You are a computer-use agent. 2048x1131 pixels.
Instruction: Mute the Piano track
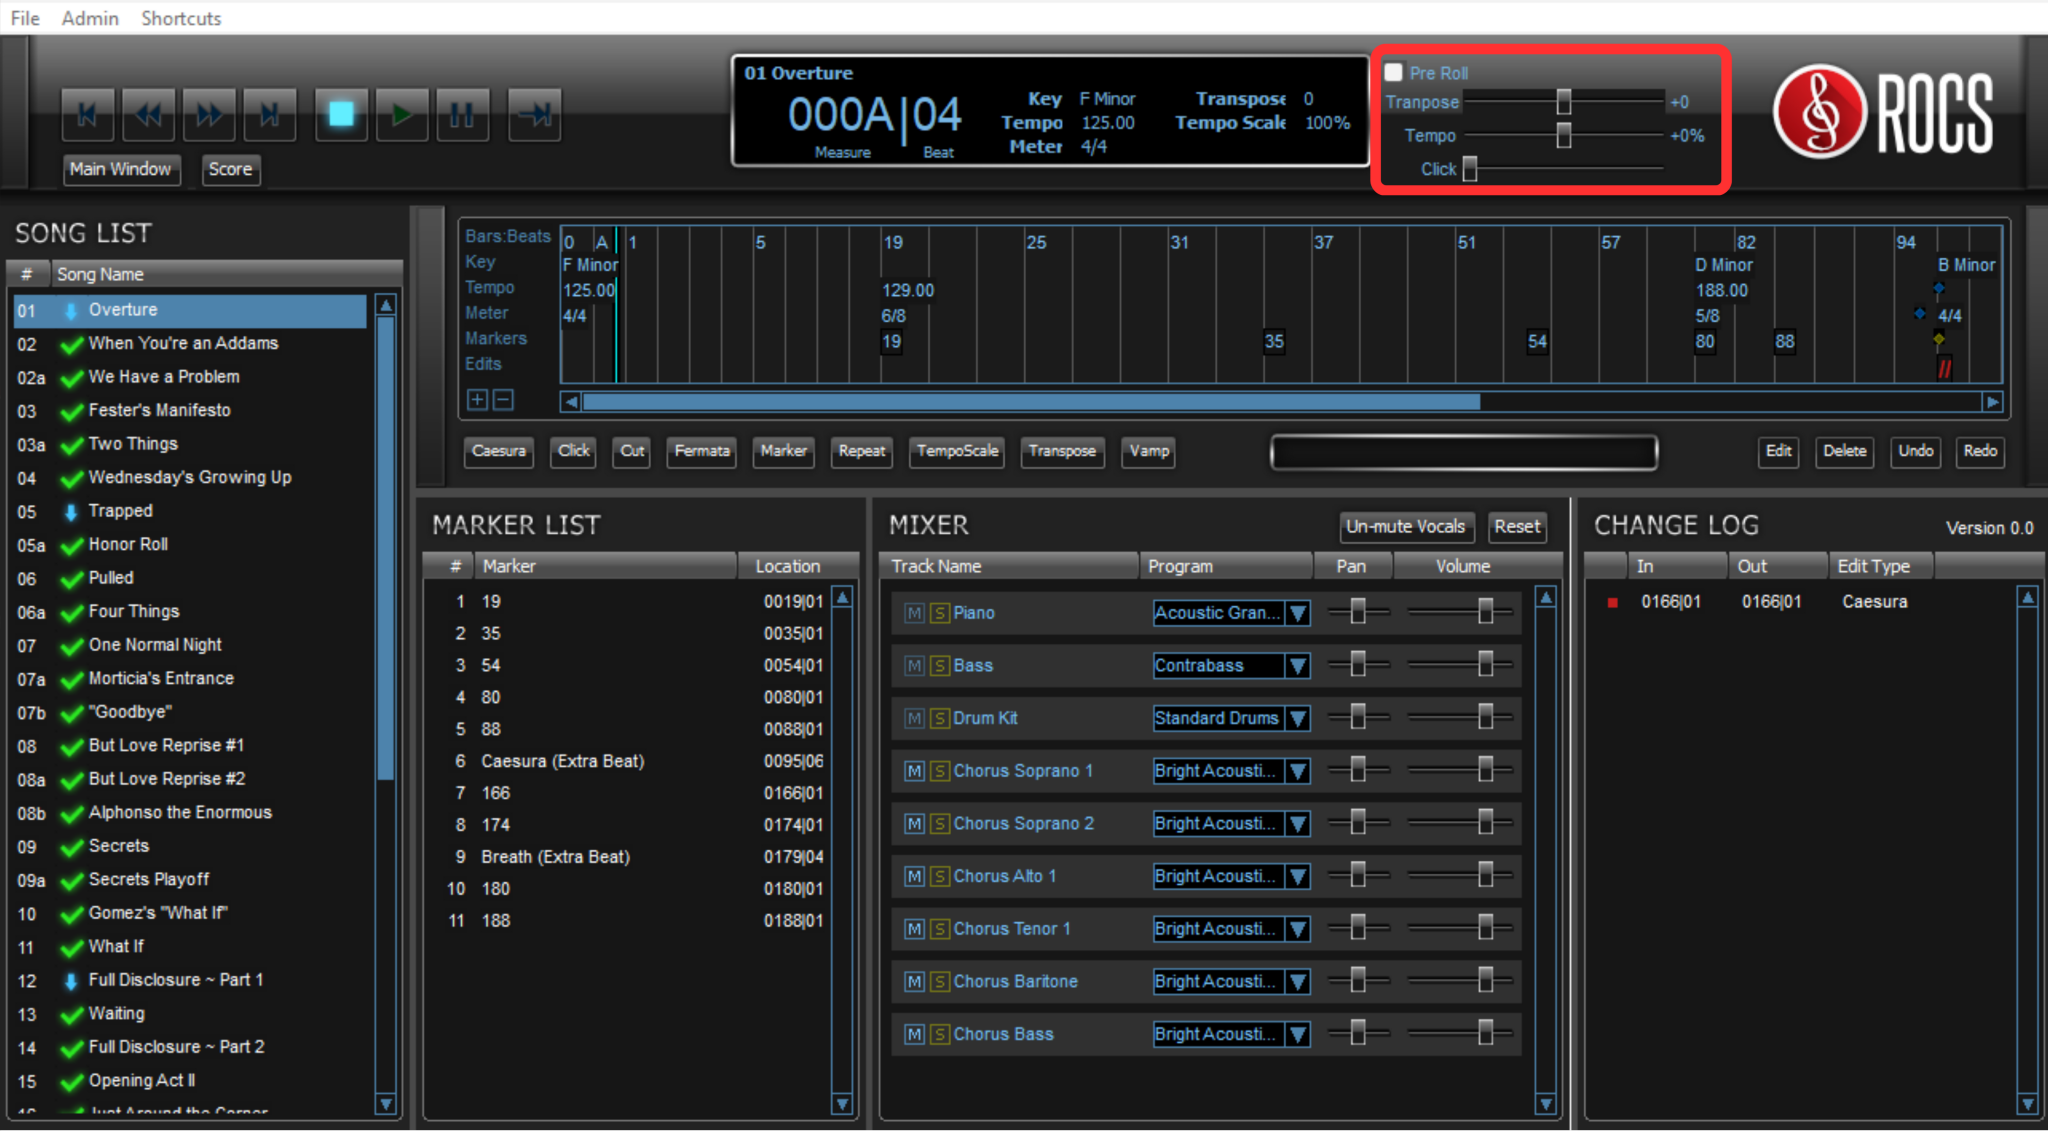tap(913, 612)
